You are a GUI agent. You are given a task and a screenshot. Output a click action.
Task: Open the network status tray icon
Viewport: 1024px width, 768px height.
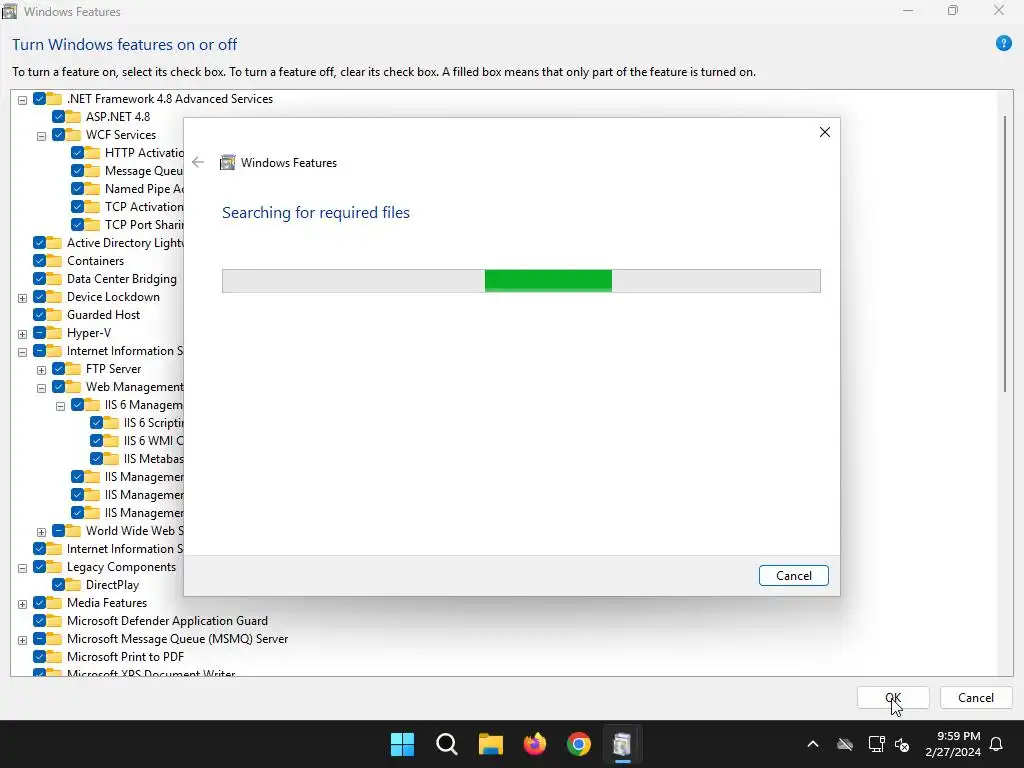876,744
